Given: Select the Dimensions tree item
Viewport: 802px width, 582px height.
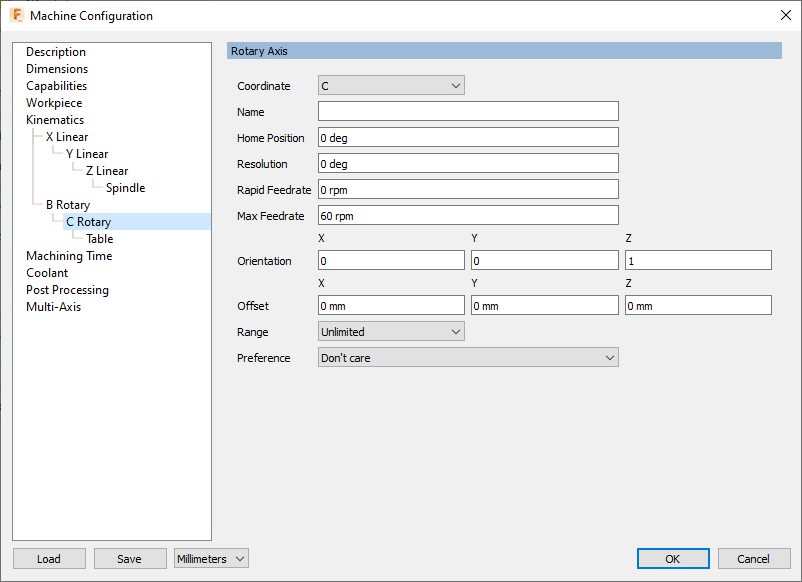Looking at the screenshot, I should coord(57,69).
